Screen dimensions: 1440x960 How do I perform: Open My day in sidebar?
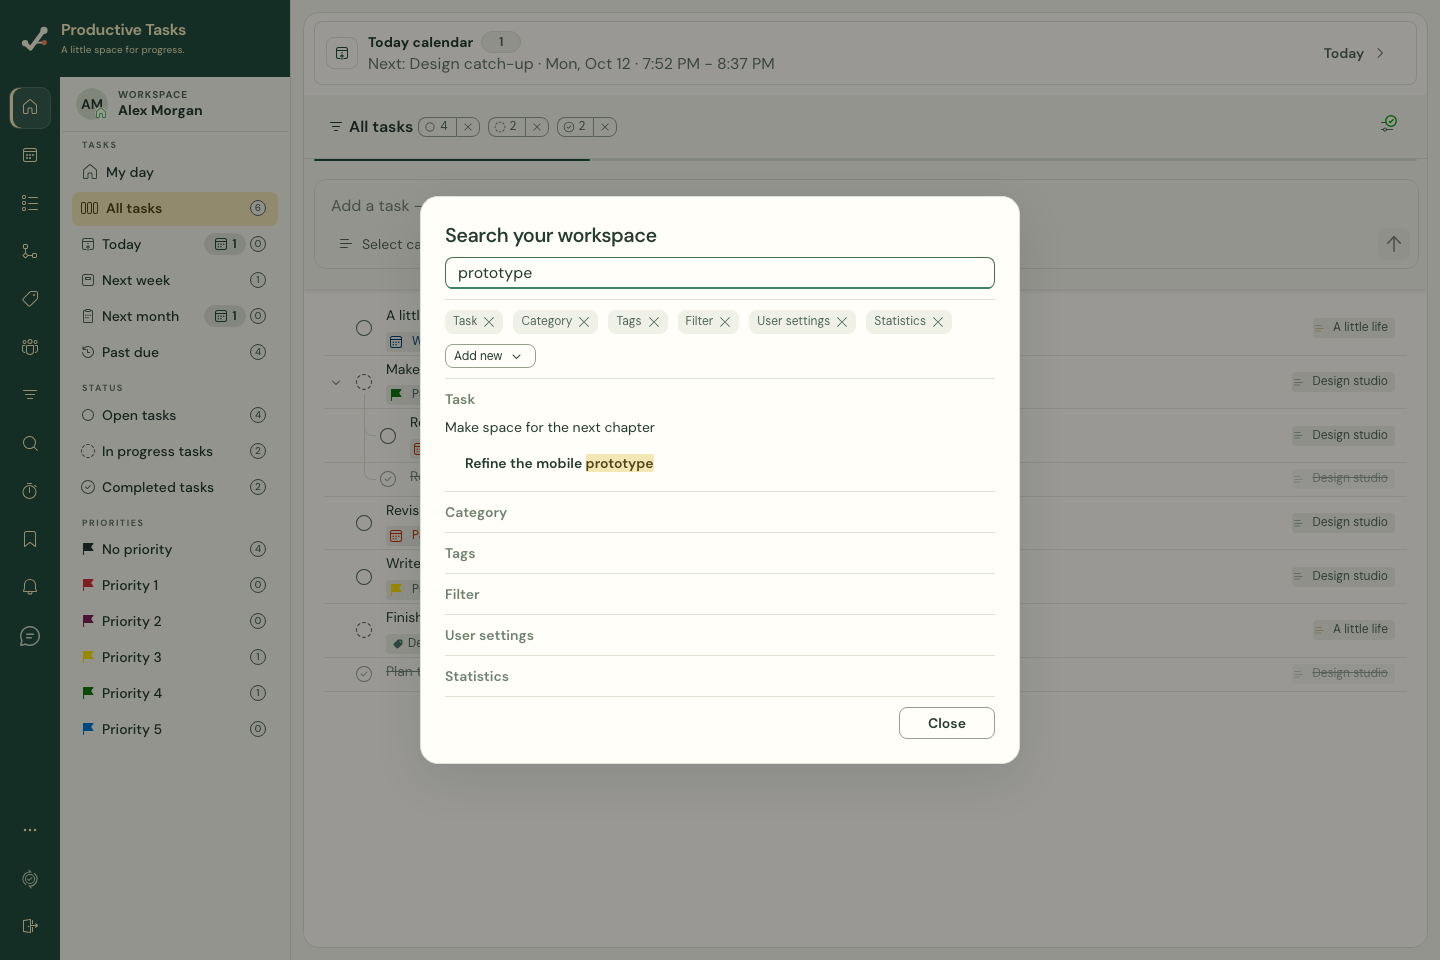(x=175, y=172)
